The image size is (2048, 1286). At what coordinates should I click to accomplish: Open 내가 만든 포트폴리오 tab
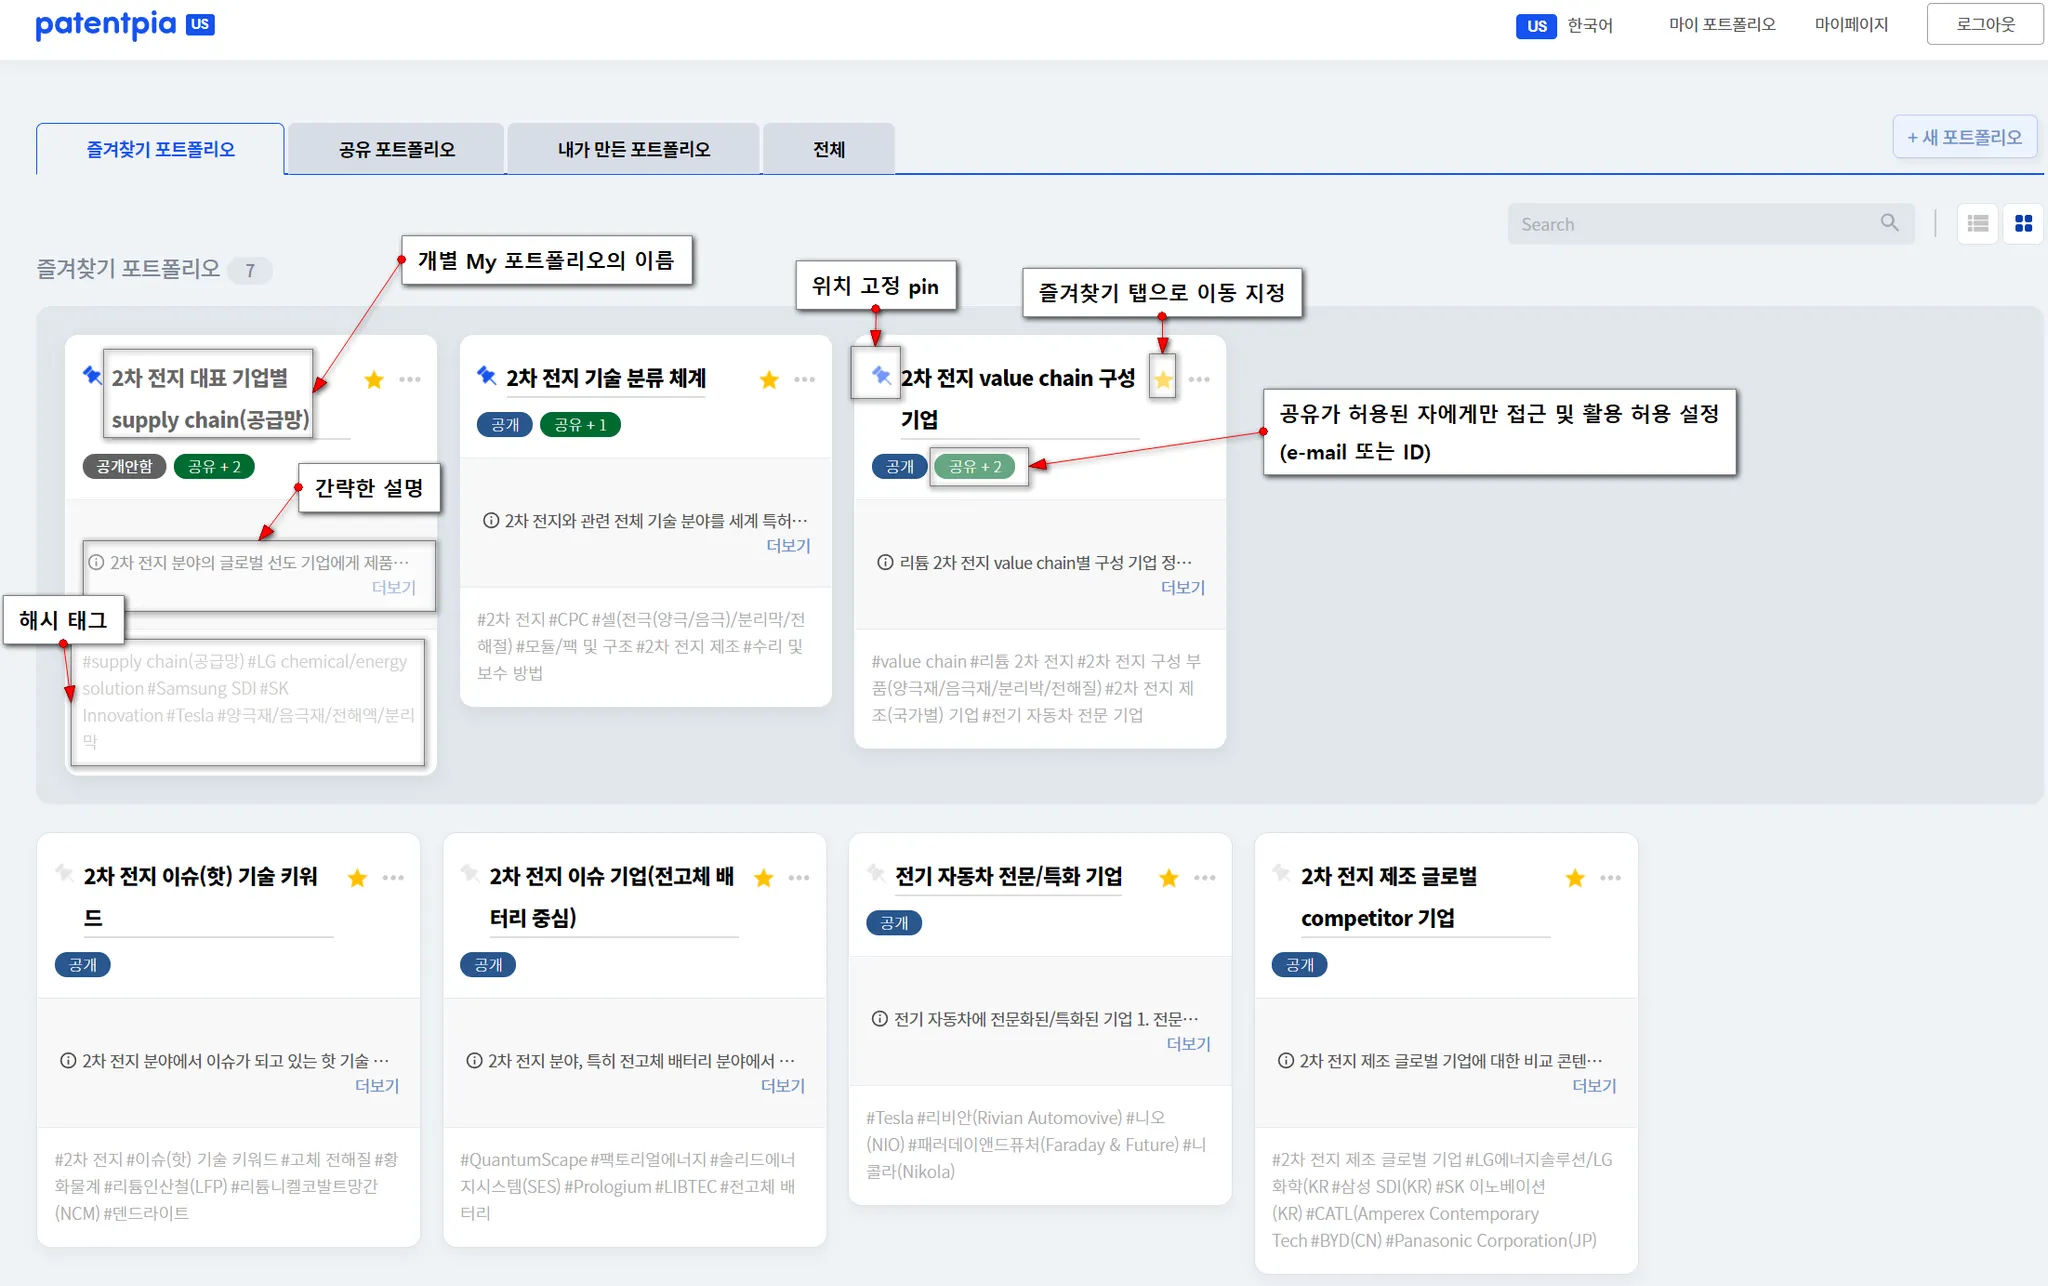(x=633, y=150)
